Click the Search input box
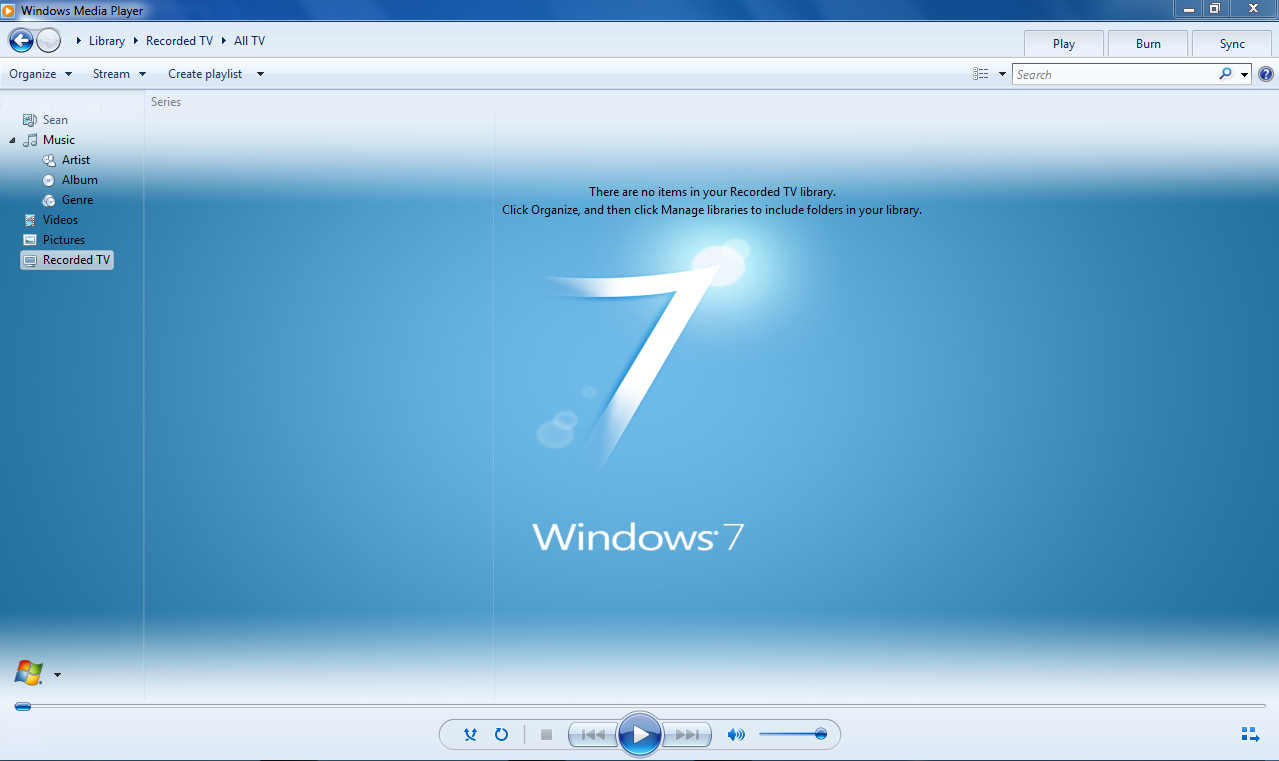The image size is (1279, 761). [1114, 74]
